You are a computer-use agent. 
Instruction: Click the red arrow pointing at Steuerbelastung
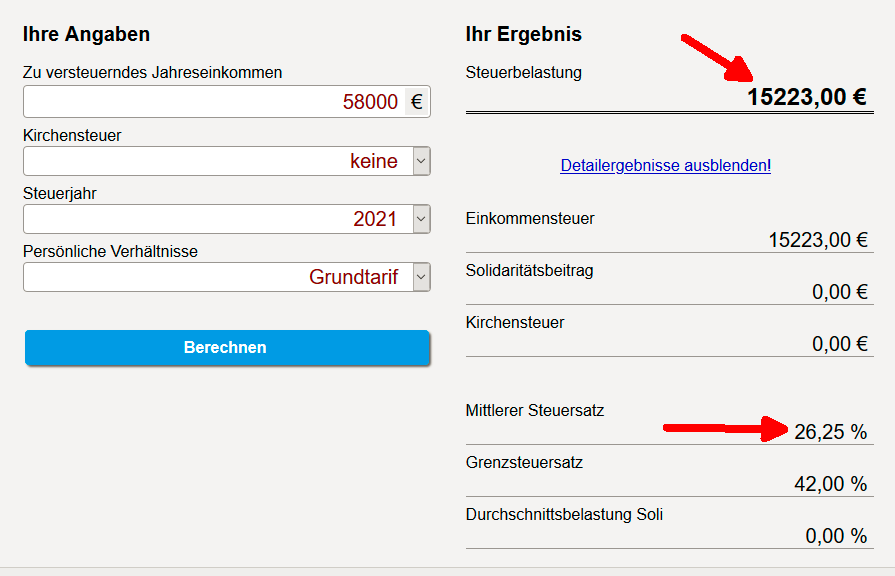pyautogui.click(x=722, y=60)
